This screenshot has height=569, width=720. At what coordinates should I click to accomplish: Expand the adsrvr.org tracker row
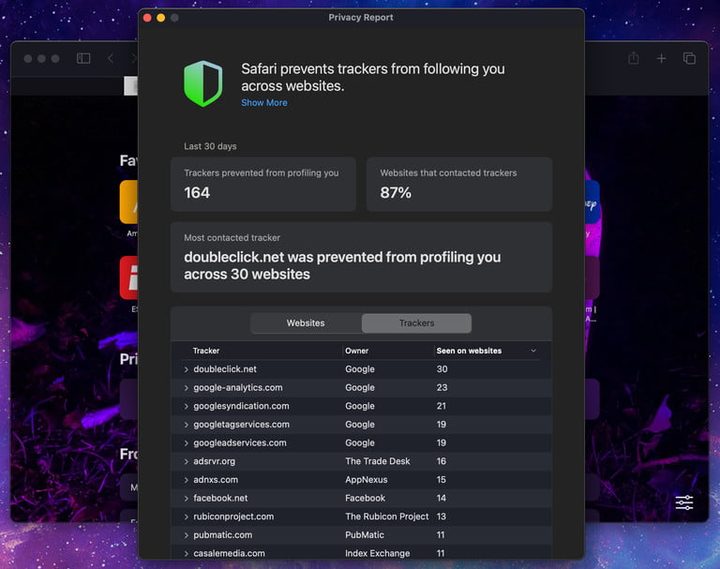click(x=186, y=462)
